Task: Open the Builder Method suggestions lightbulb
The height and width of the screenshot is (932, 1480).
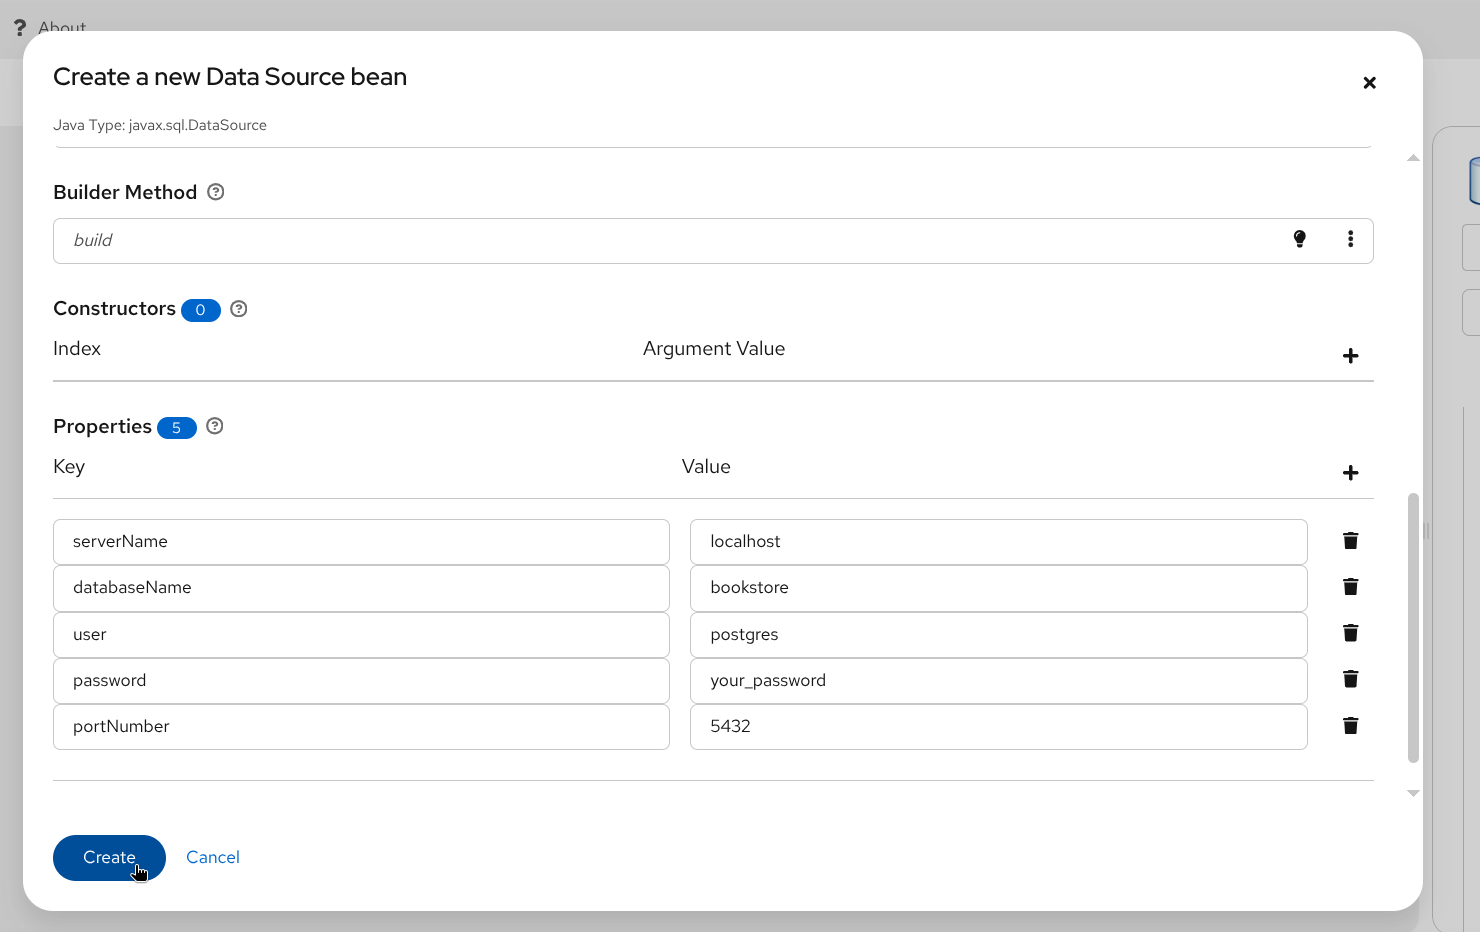Action: pyautogui.click(x=1299, y=239)
